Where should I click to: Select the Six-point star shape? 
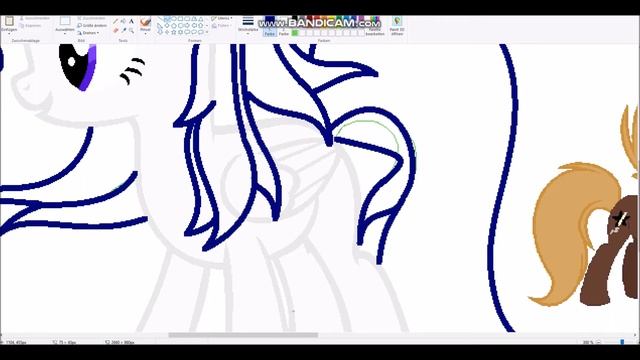[x=180, y=32]
